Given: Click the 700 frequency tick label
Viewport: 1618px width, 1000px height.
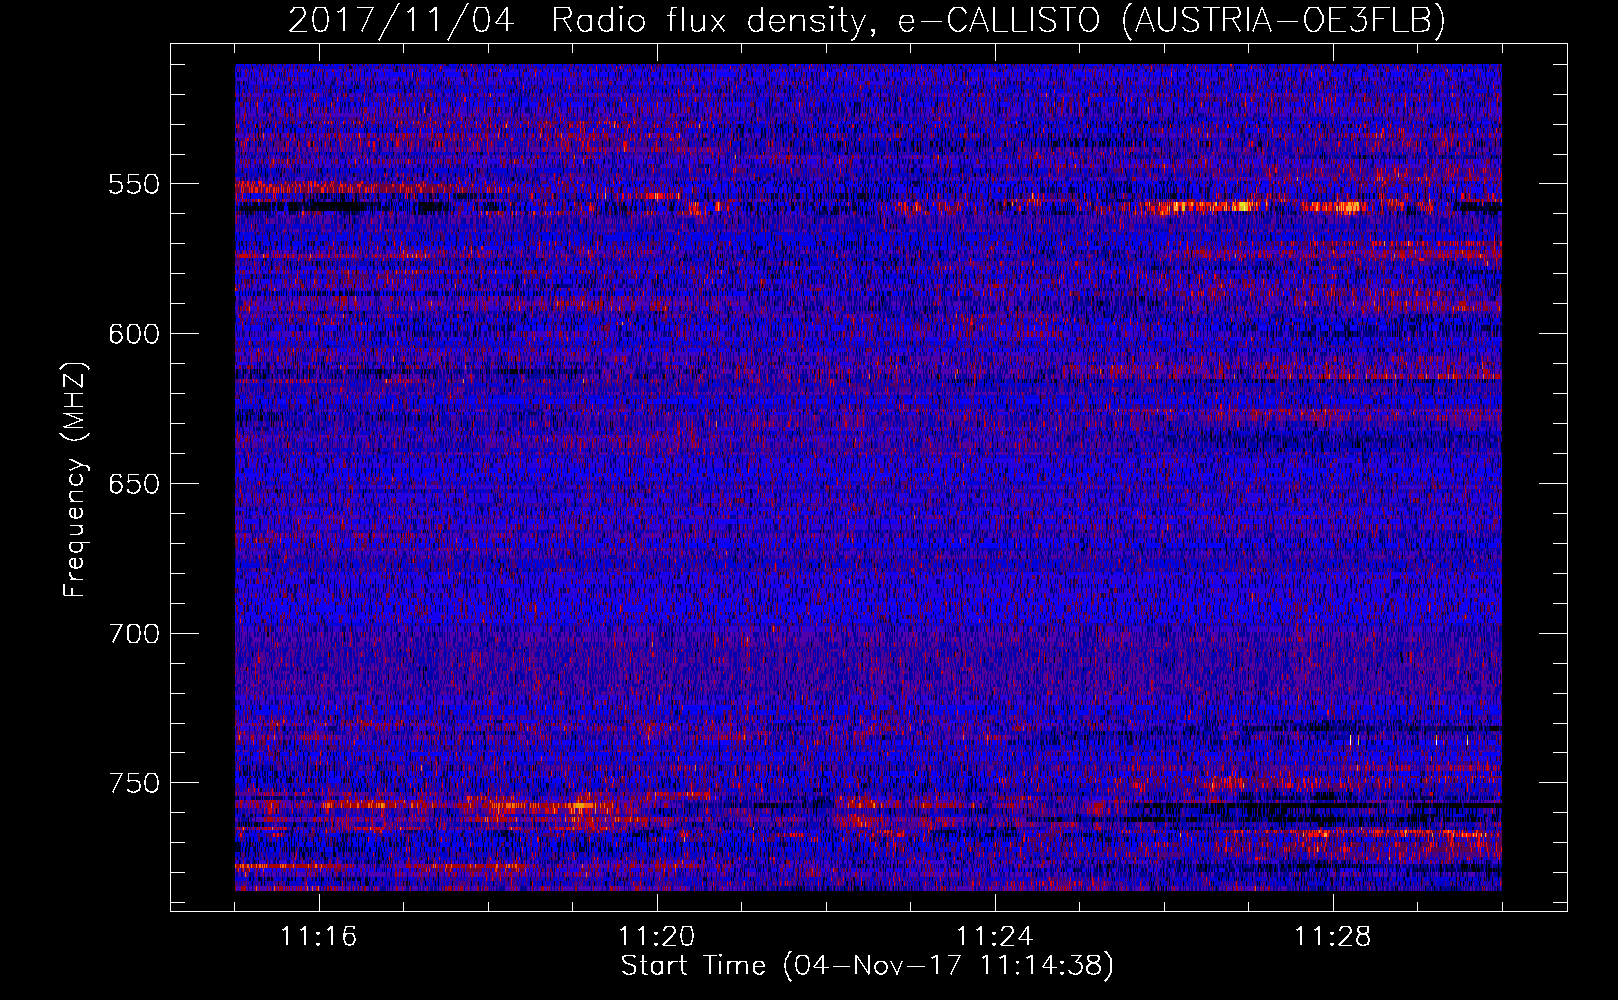Looking at the screenshot, I should (134, 634).
